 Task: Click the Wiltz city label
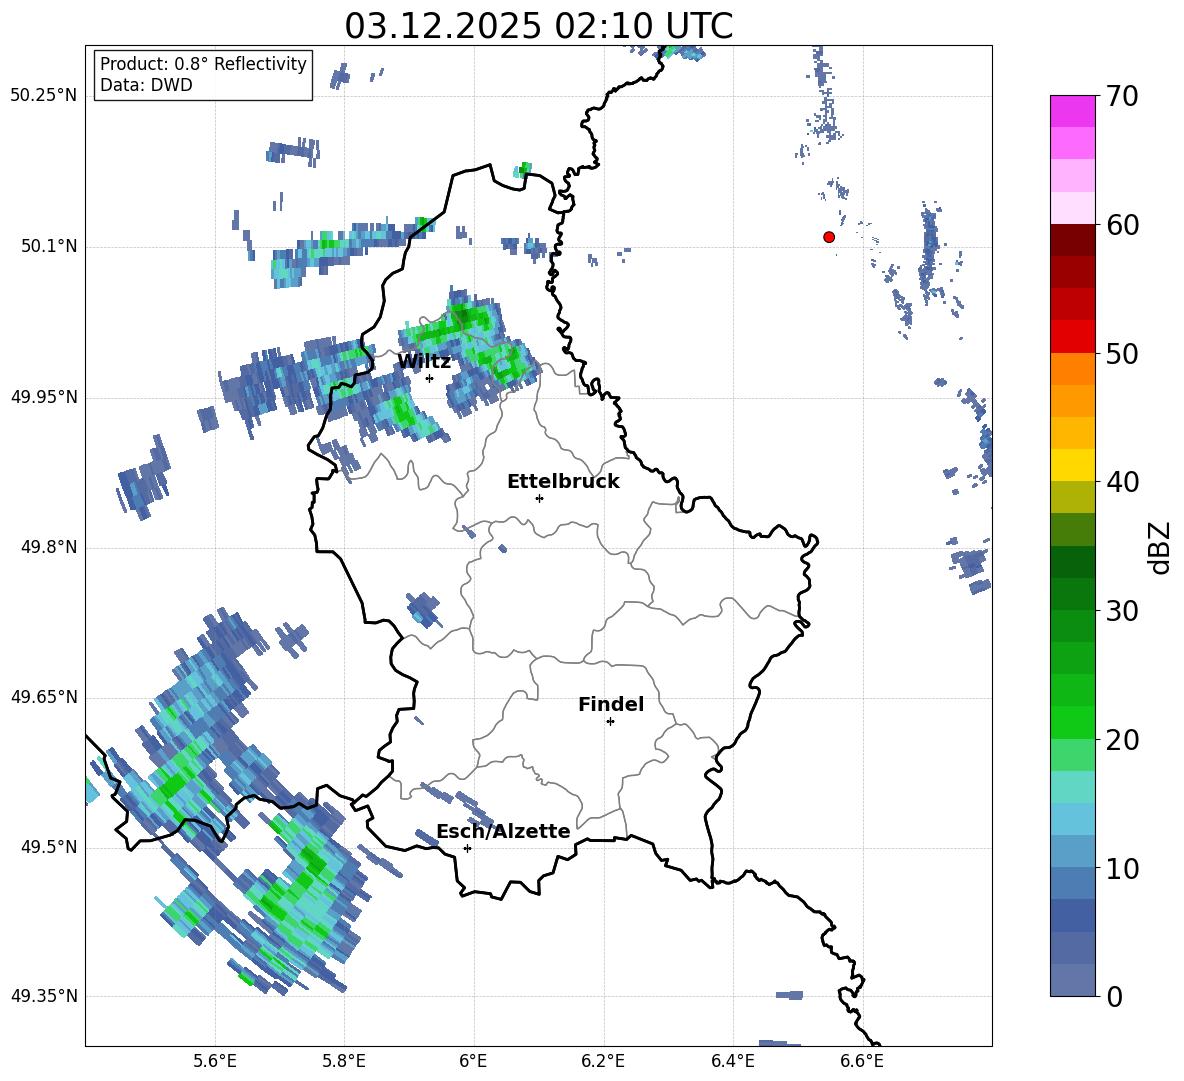[x=424, y=362]
